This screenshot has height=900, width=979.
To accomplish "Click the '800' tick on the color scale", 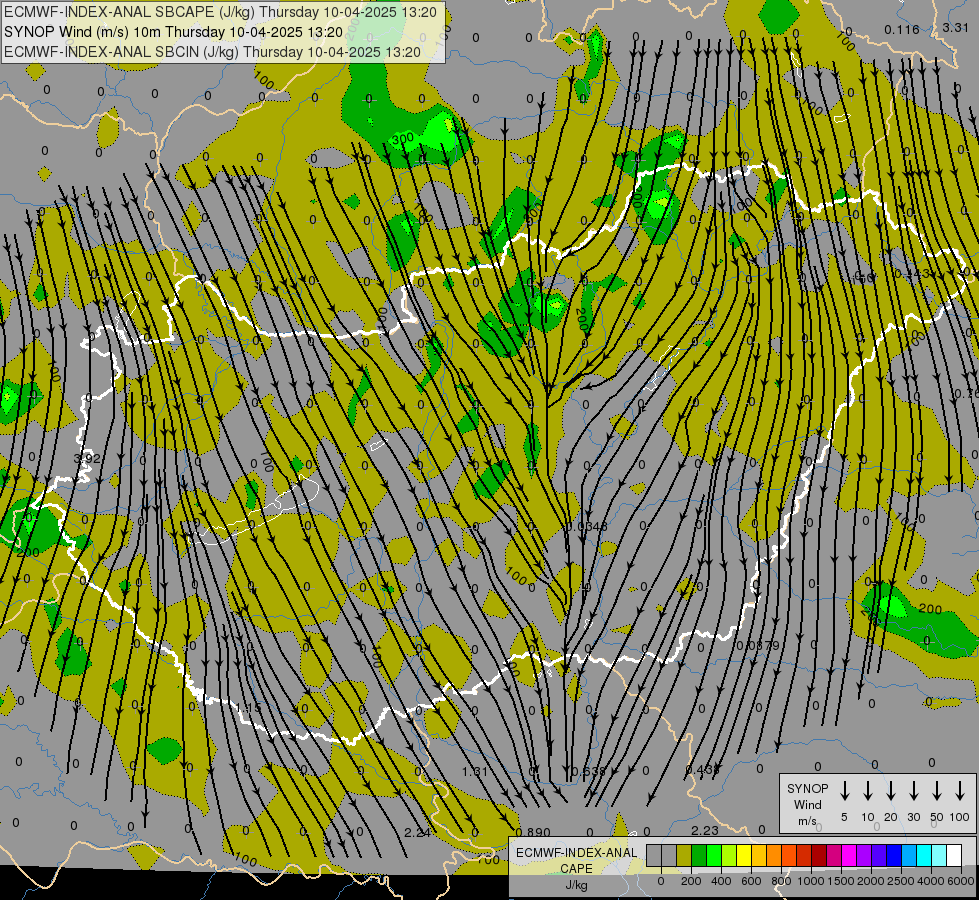I will coord(781,881).
